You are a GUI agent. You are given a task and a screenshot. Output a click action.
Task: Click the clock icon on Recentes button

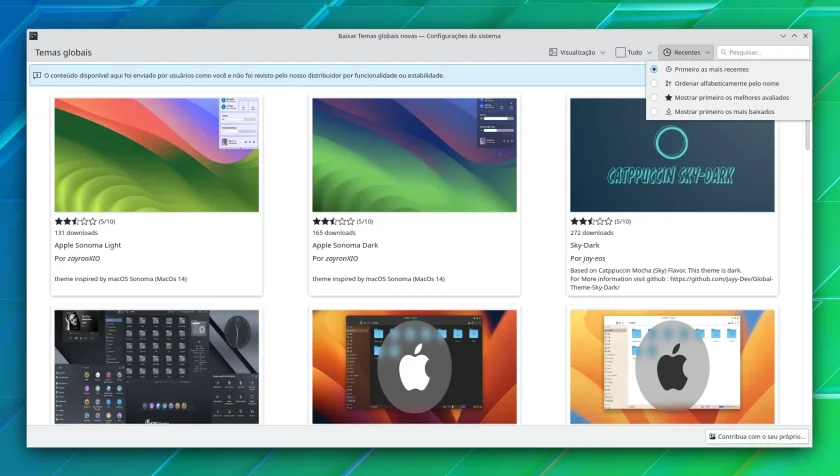(667, 52)
